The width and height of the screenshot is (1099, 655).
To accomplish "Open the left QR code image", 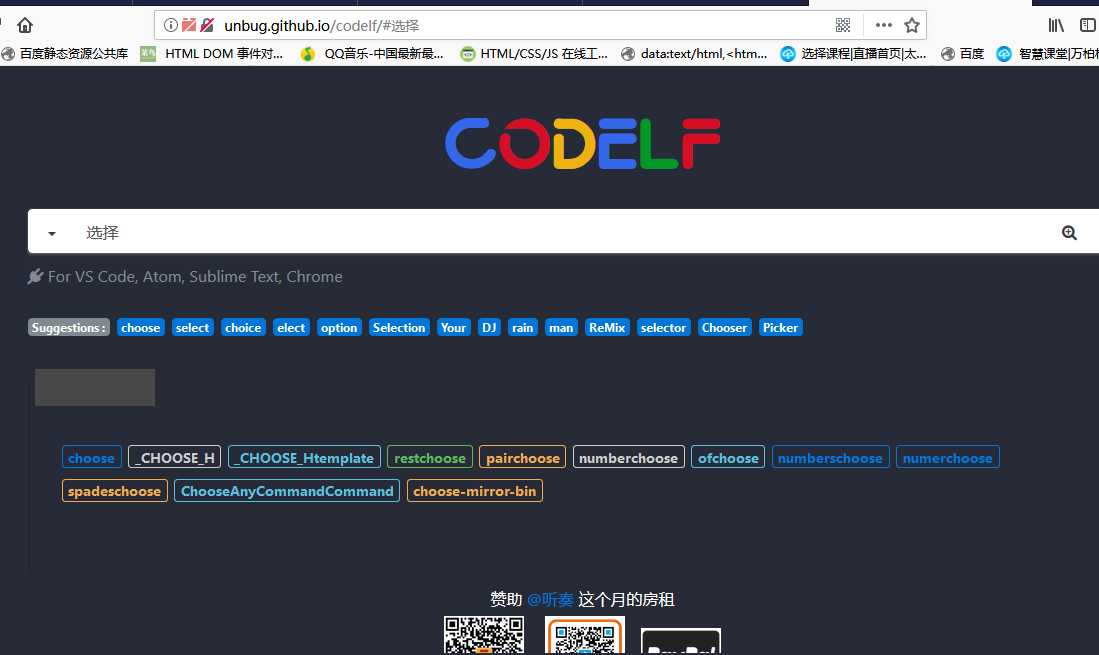I will coord(484,635).
